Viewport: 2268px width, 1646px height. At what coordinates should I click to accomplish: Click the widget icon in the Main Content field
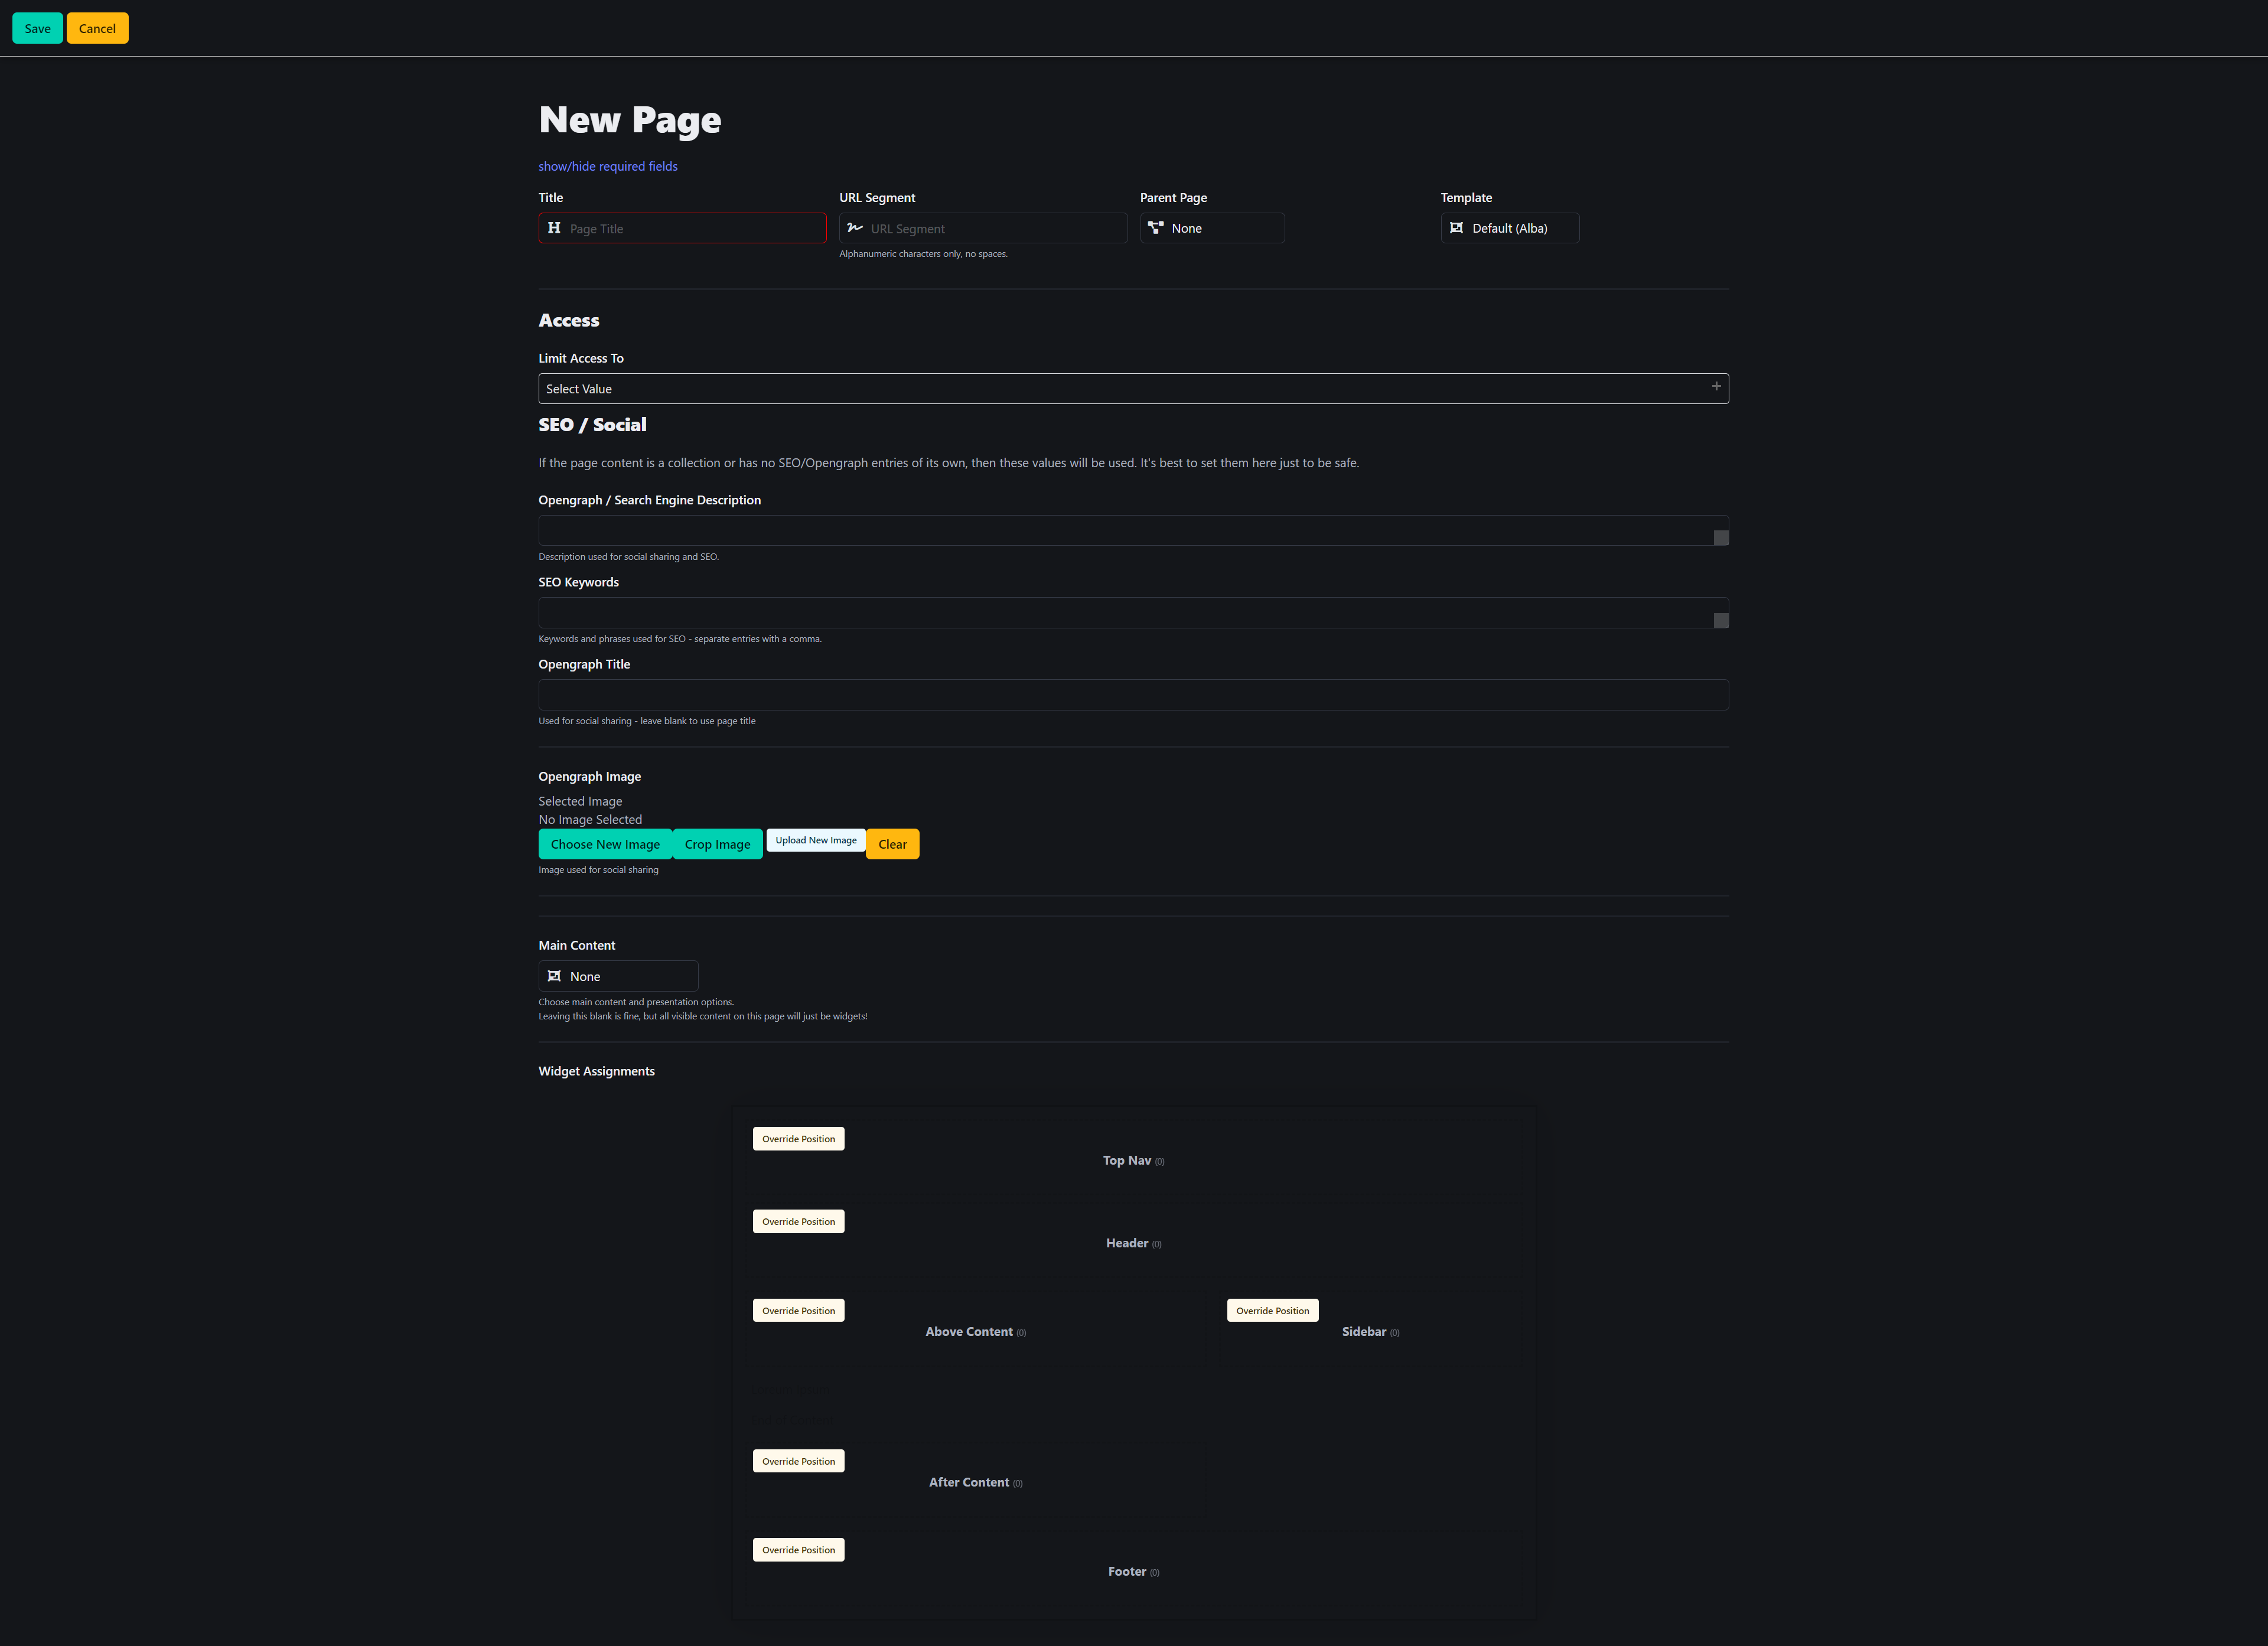click(555, 975)
